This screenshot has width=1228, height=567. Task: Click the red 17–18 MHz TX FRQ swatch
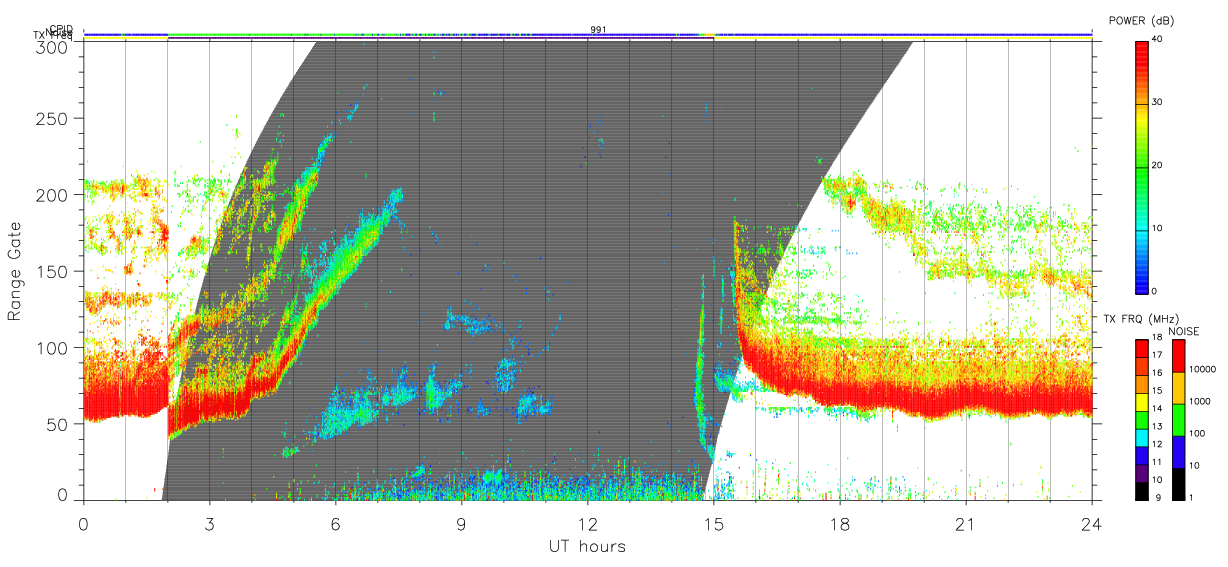(x=1141, y=349)
